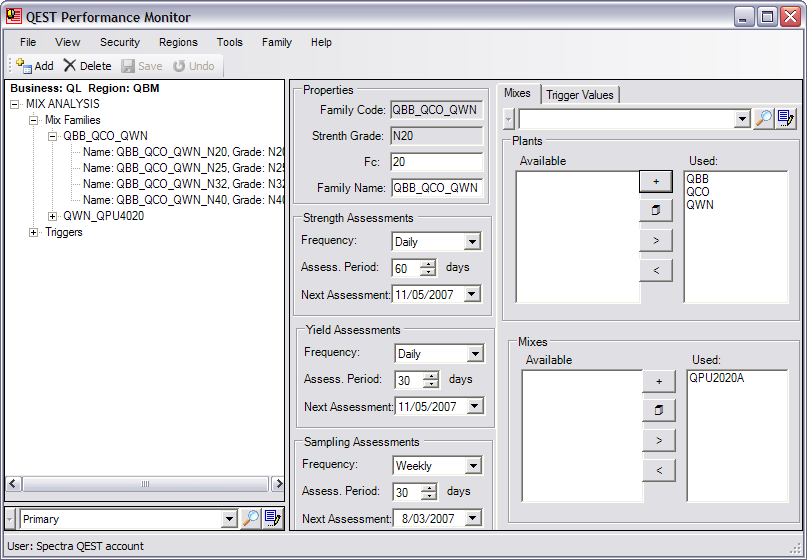The width and height of the screenshot is (807, 560).
Task: Click the copy-all icon button in Plants
Action: [x=656, y=211]
